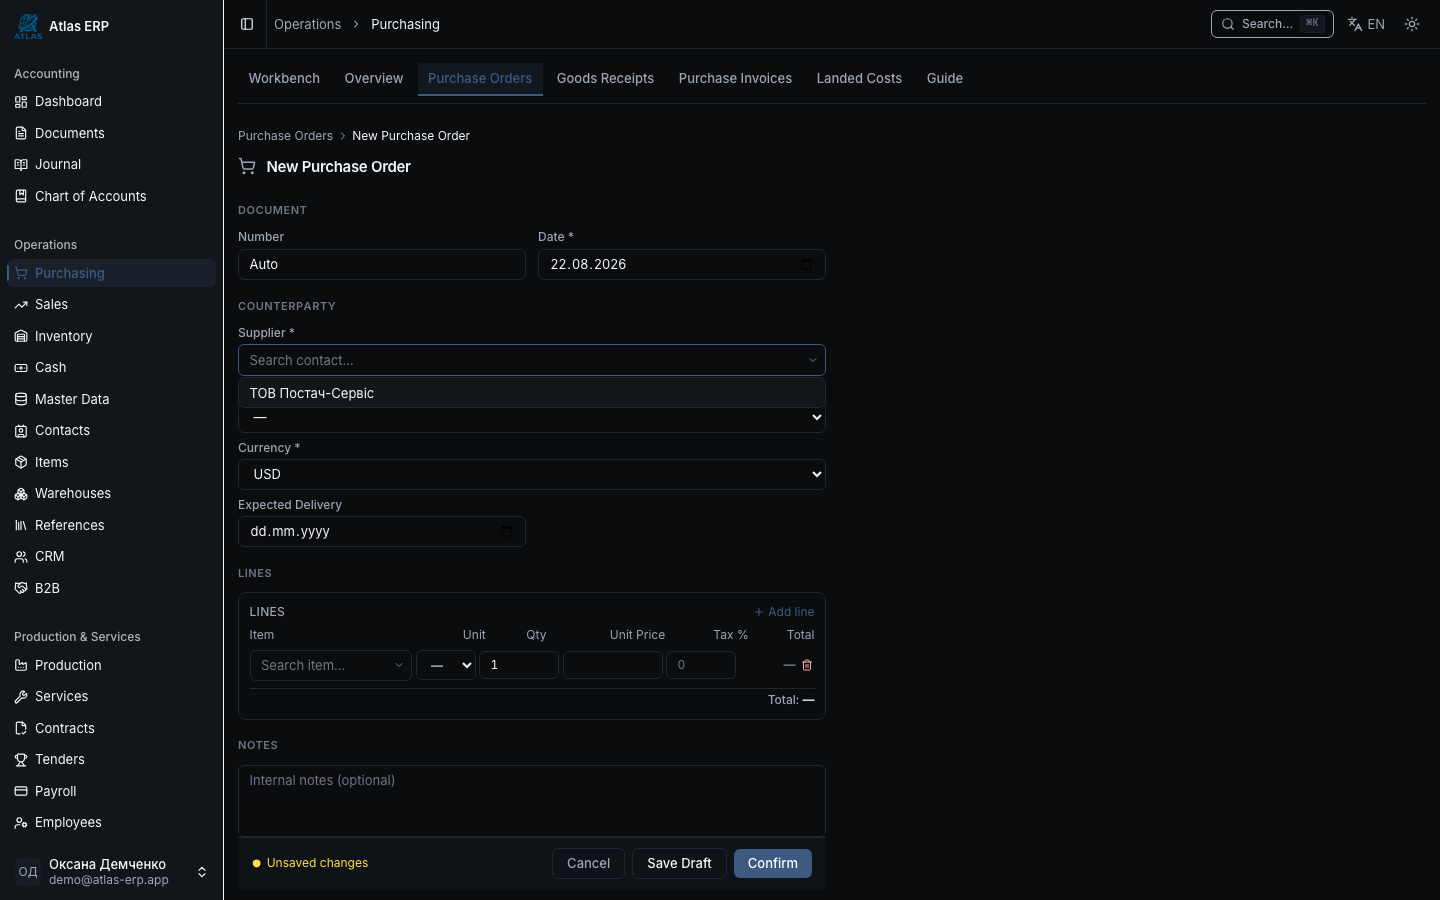Add a new line
The width and height of the screenshot is (1440, 900).
(784, 612)
